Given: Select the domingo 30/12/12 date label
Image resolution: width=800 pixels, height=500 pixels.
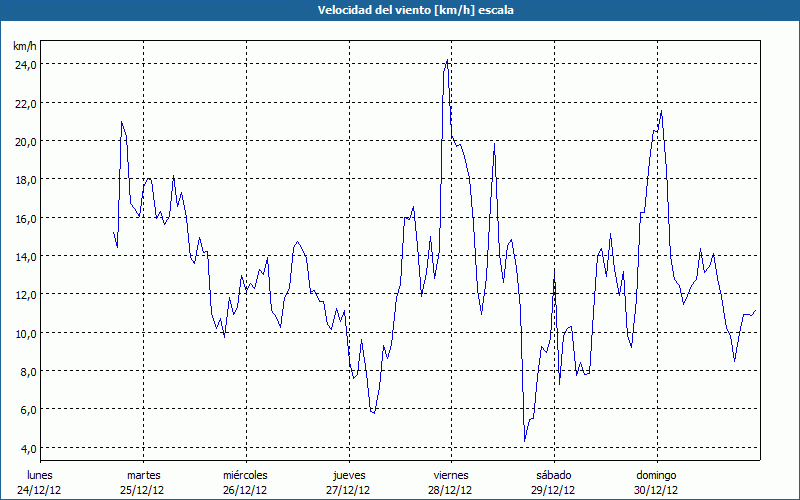Looking at the screenshot, I should coord(656,482).
